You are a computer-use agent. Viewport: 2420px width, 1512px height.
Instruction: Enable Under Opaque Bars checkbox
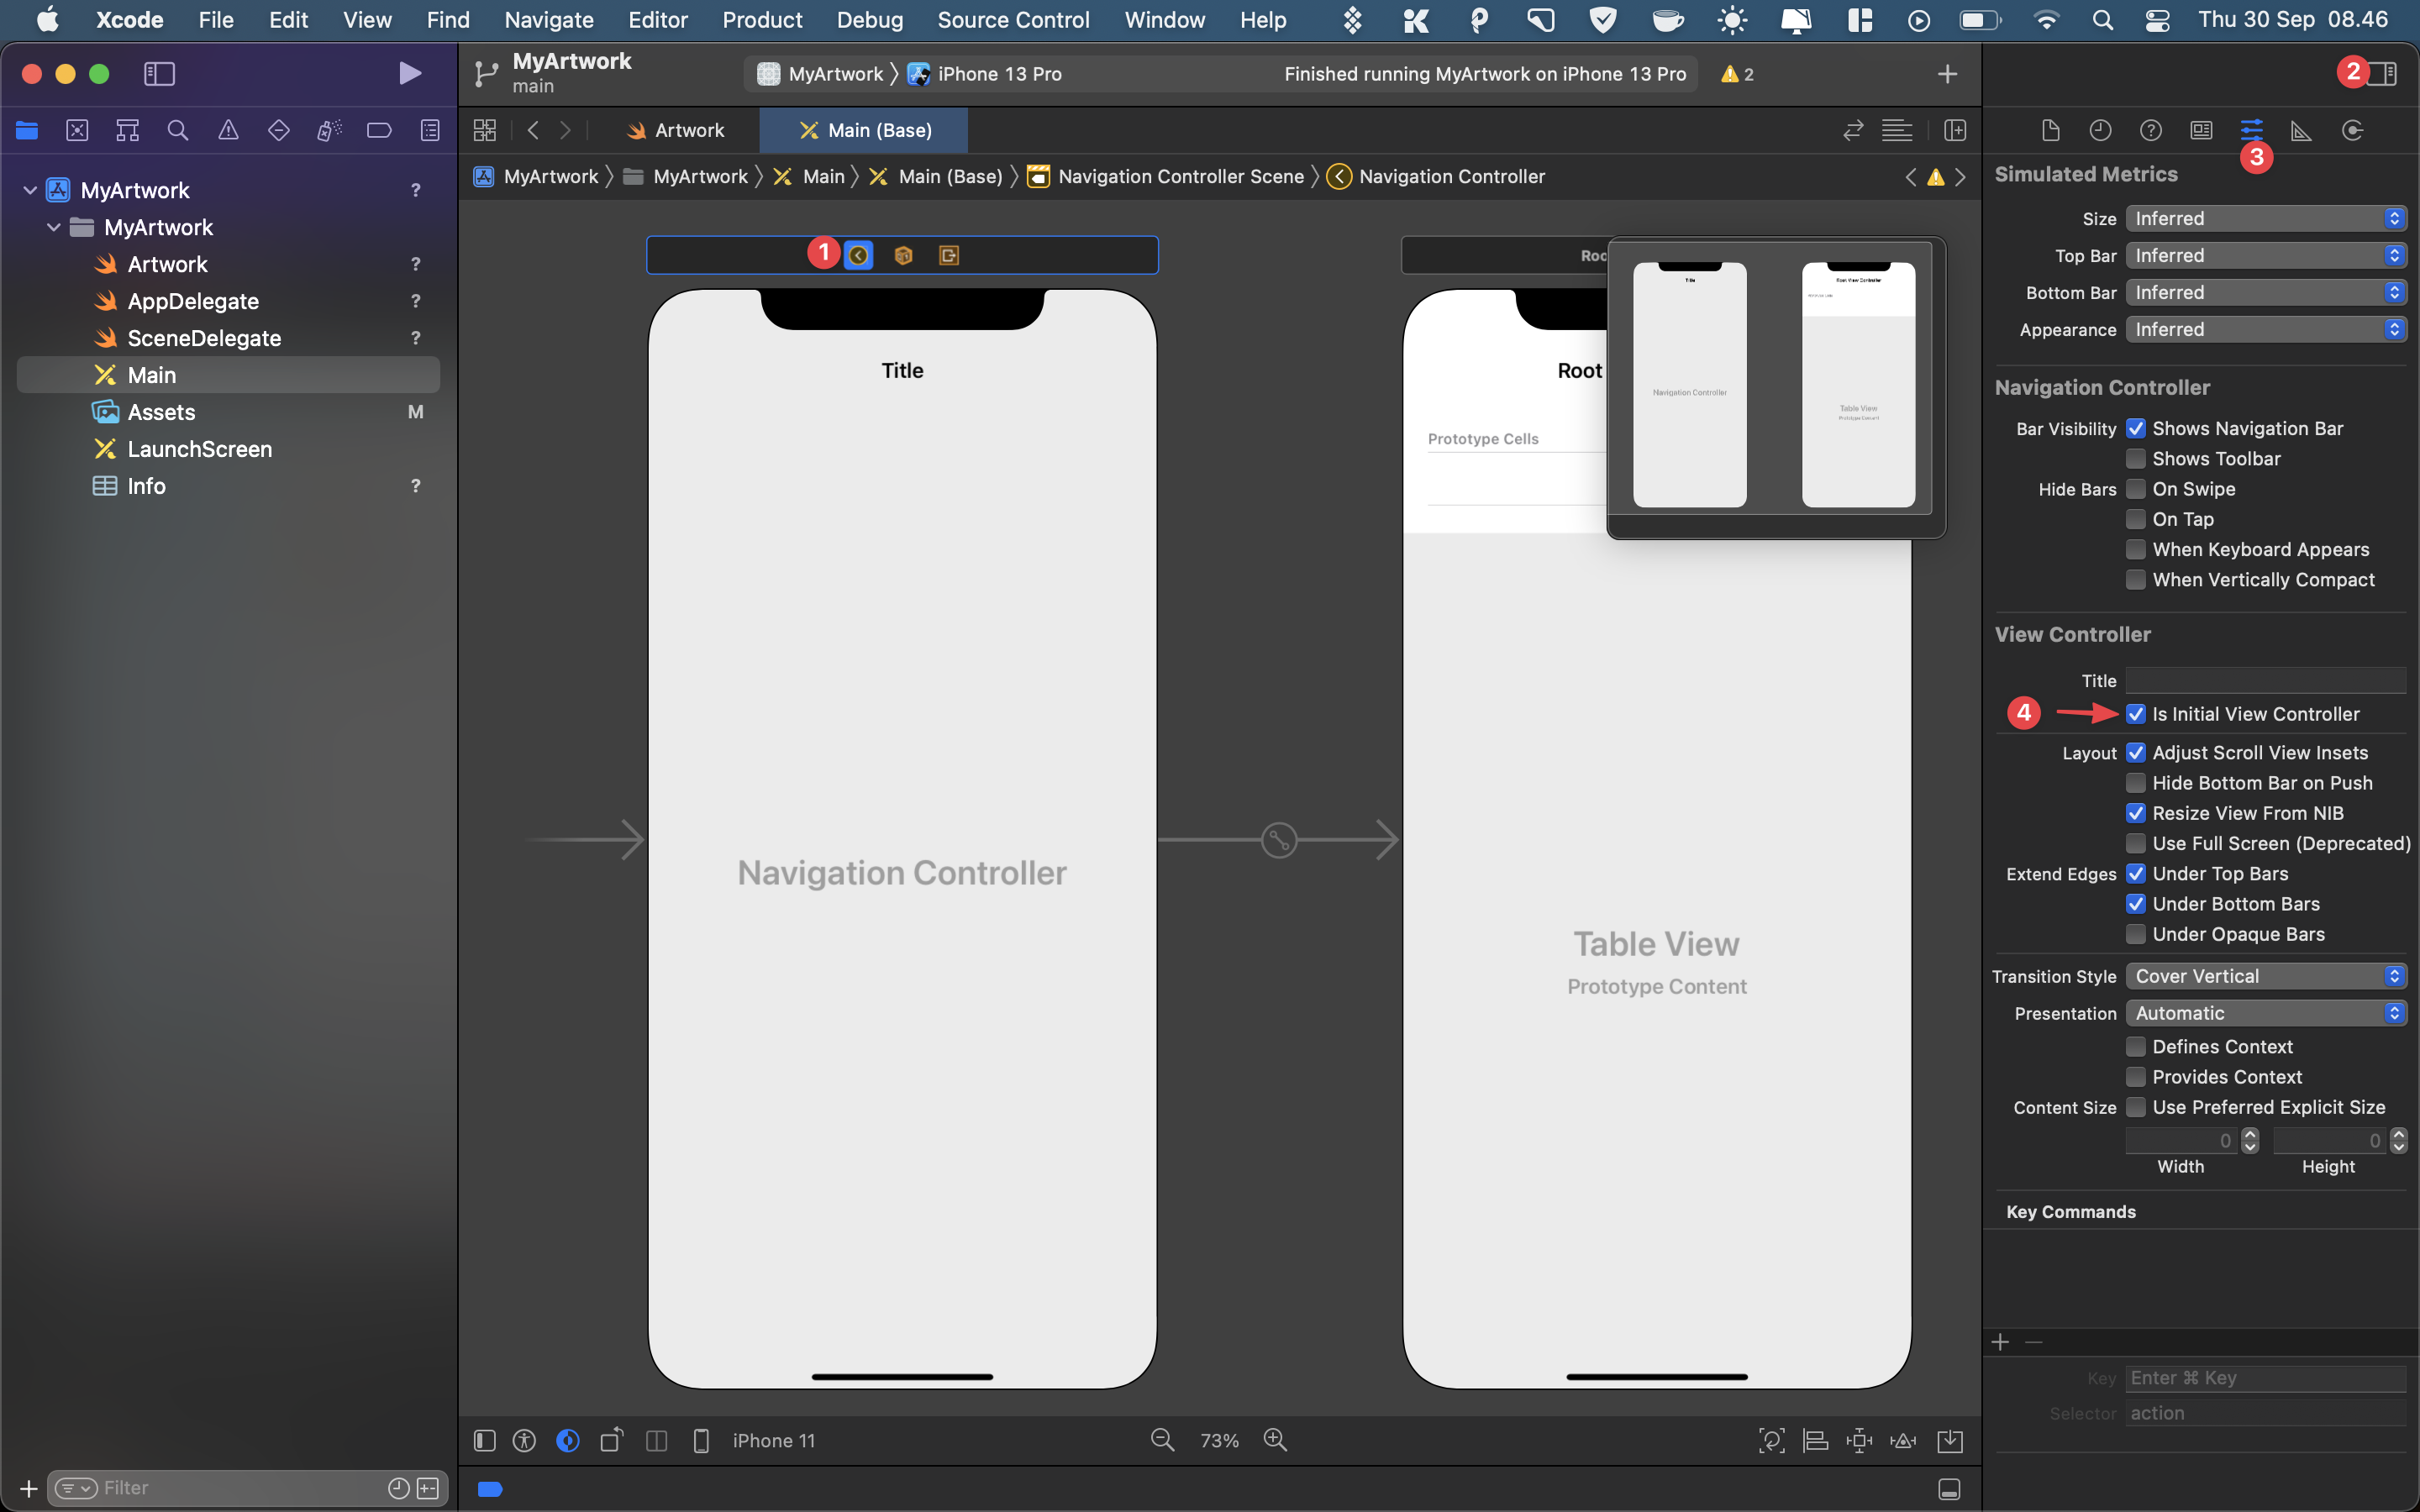coord(2135,934)
